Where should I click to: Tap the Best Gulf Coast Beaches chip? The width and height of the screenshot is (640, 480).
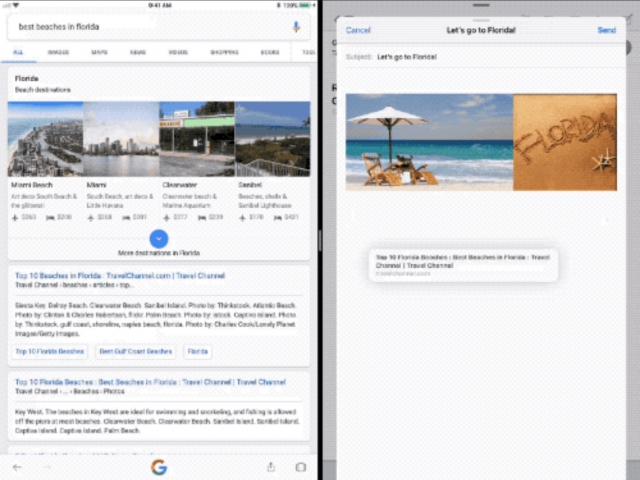136,351
